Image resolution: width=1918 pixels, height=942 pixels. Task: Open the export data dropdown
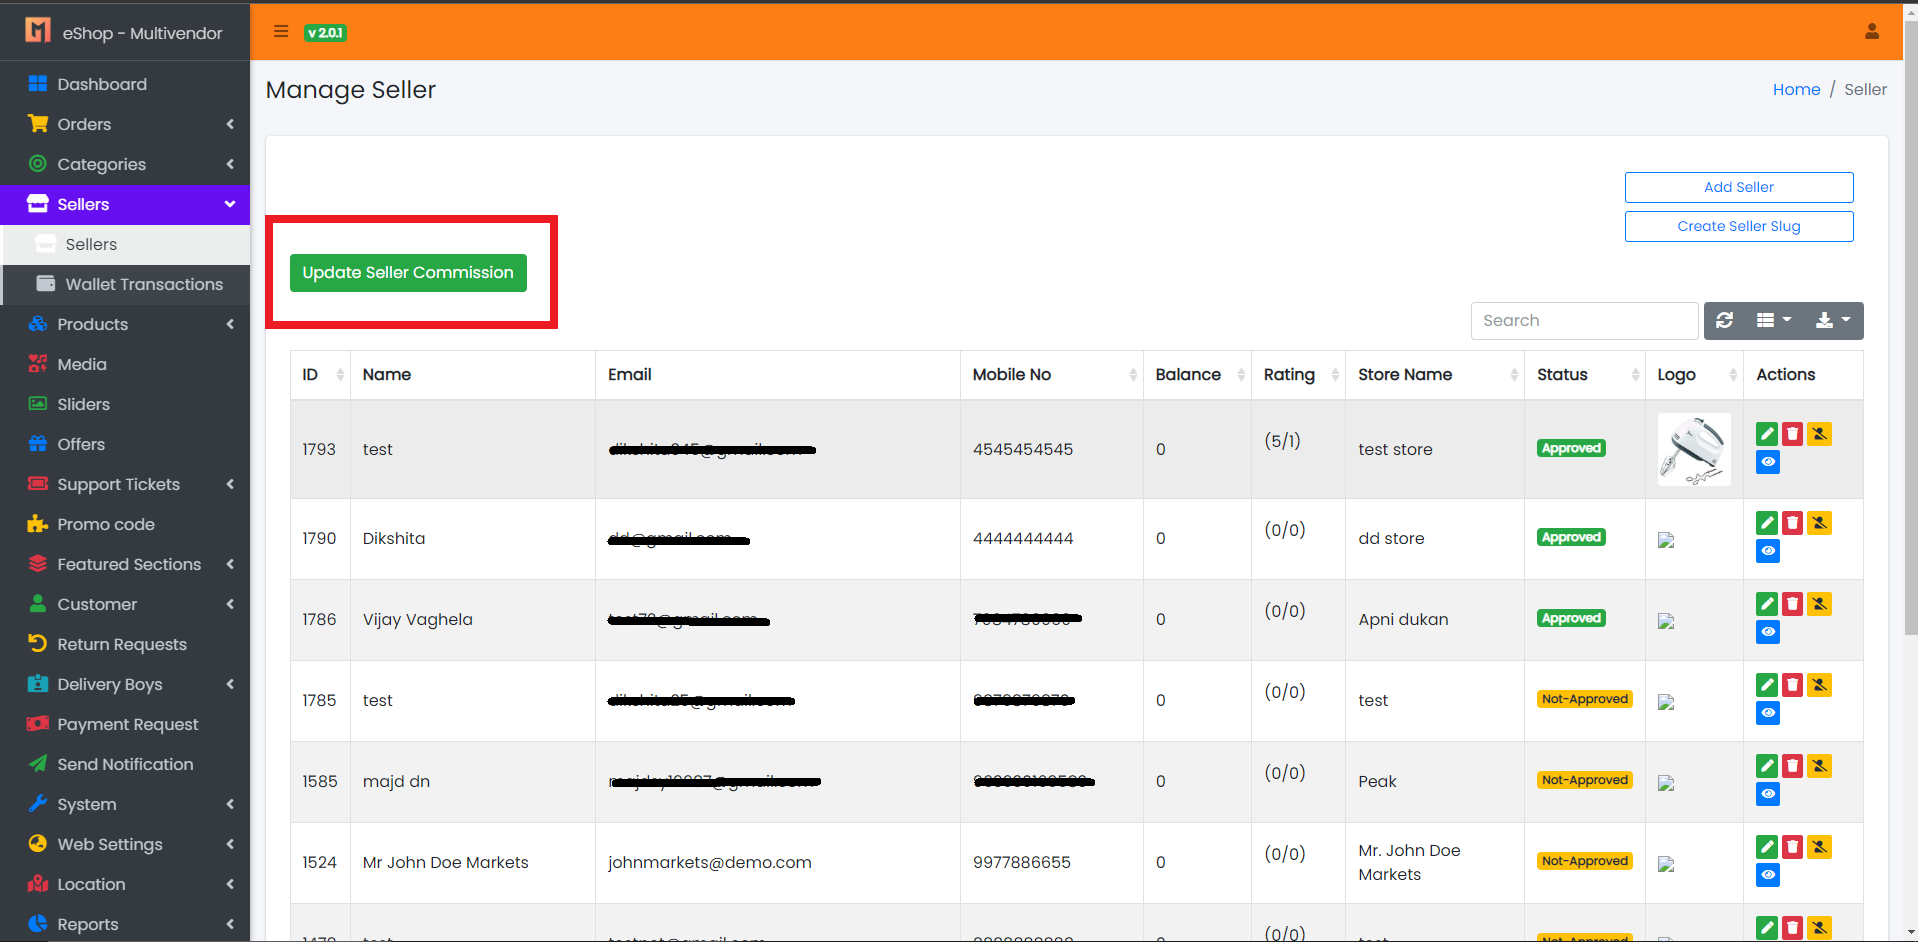[1834, 321]
